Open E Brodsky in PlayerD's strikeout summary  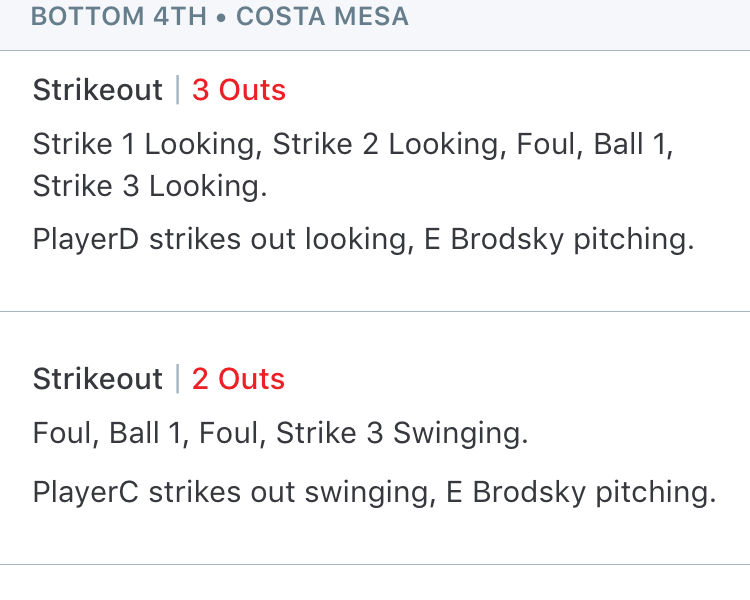pyautogui.click(x=494, y=239)
